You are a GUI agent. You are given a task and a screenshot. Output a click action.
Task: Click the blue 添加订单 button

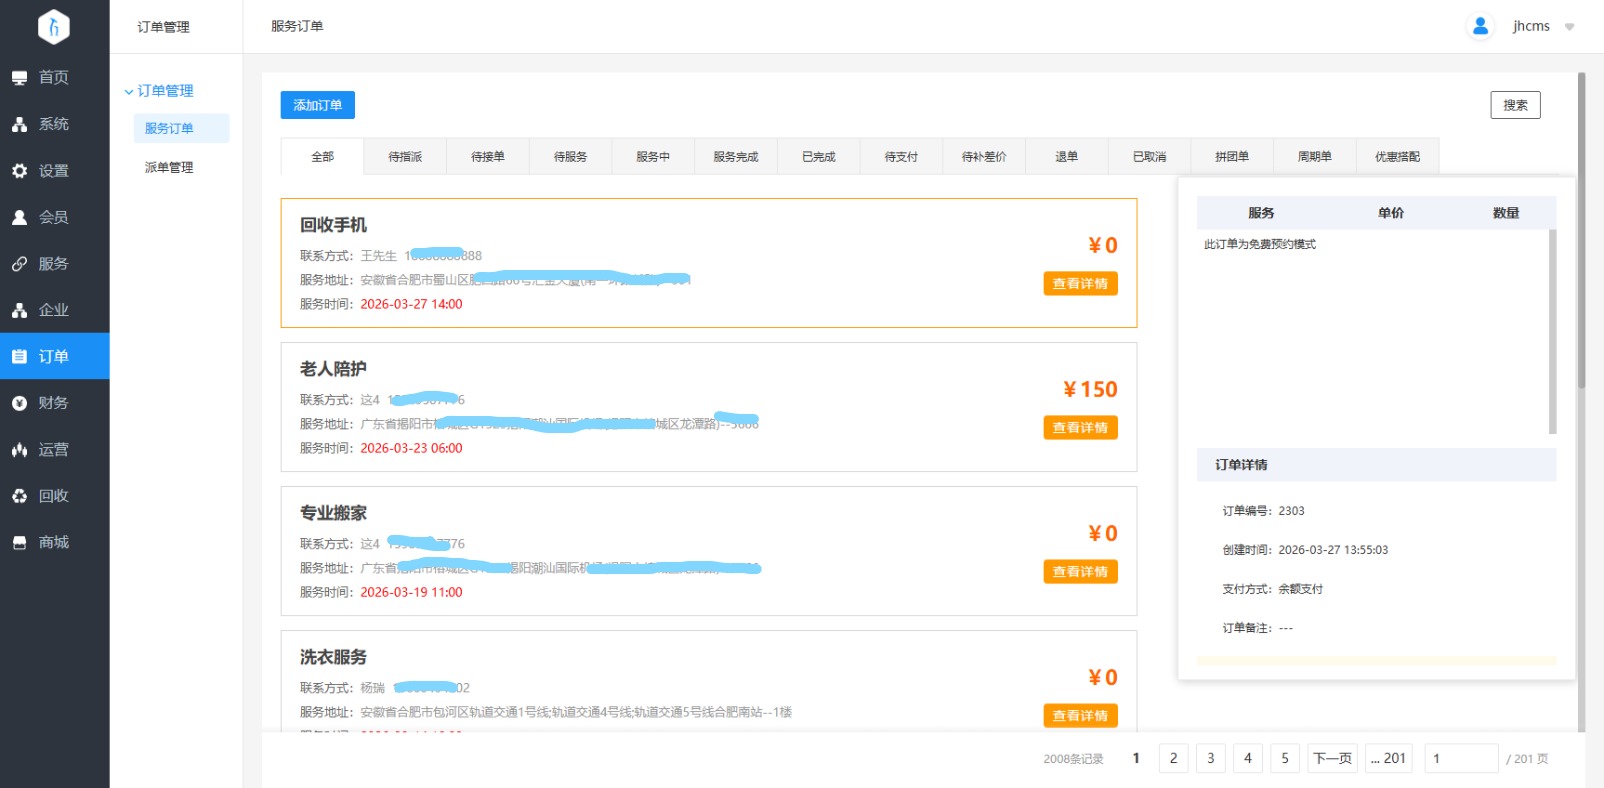click(x=317, y=105)
